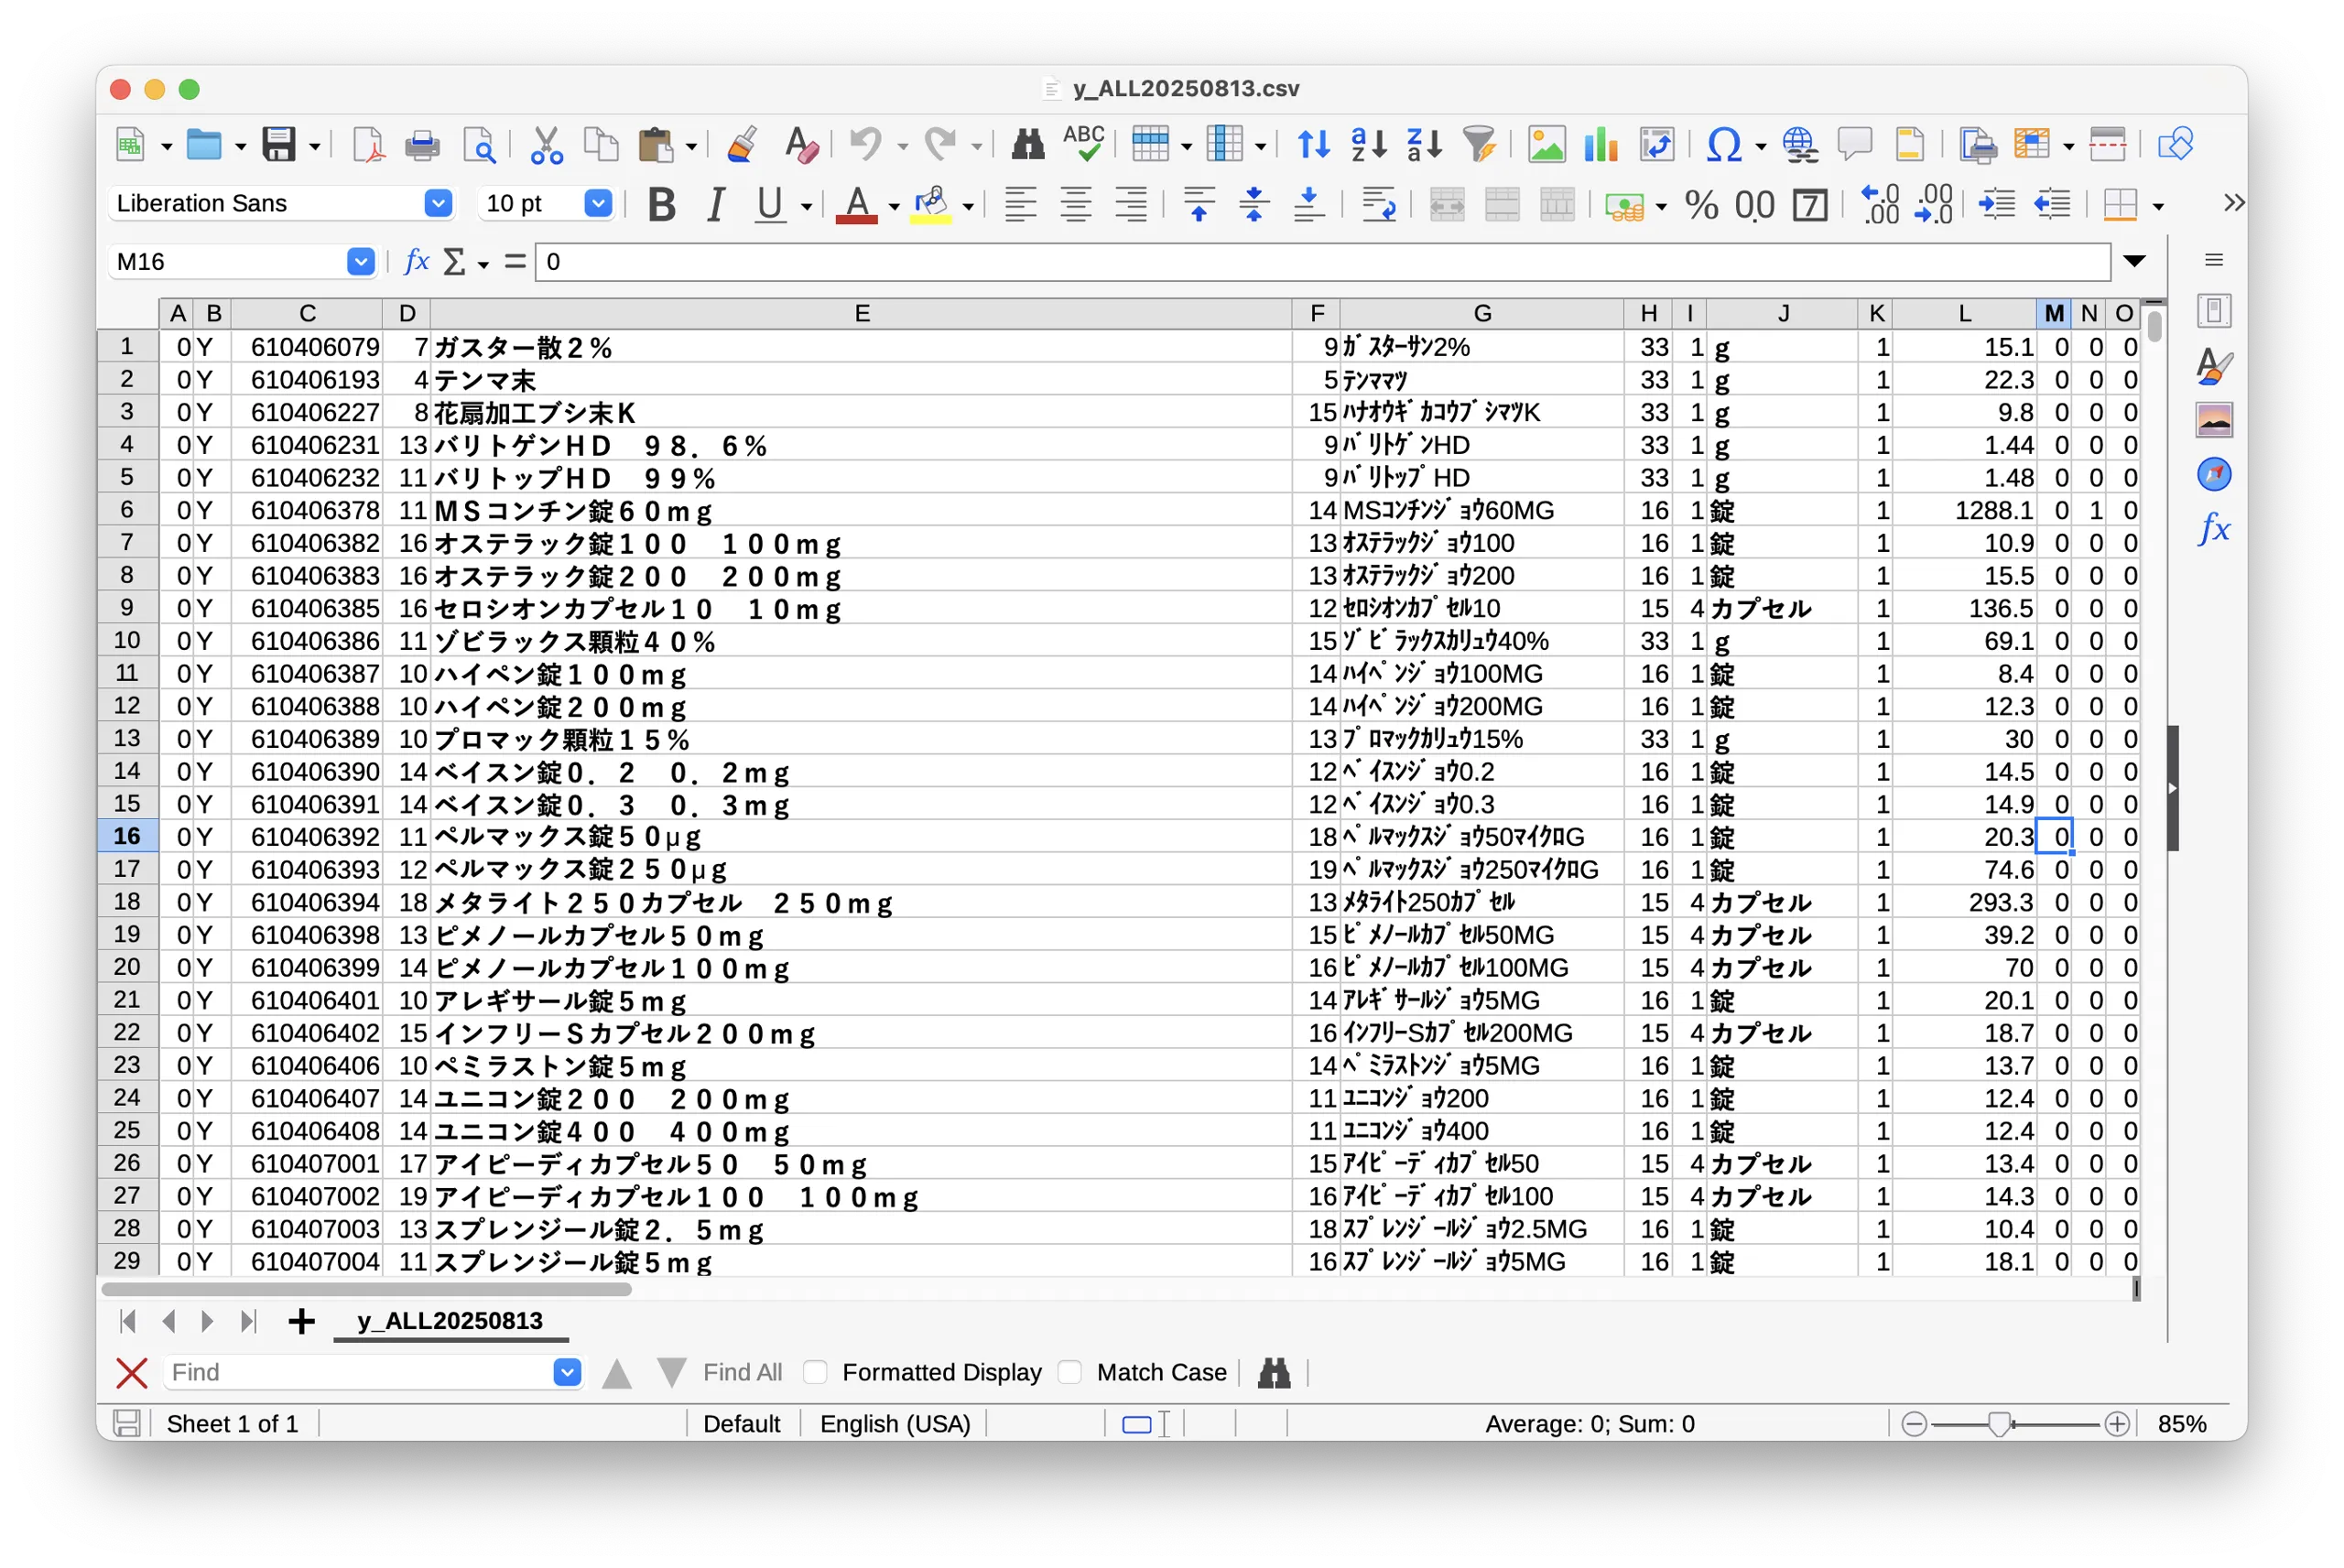Open the sidebar Navigator compass icon
The width and height of the screenshot is (2344, 1568).
pos(2213,474)
